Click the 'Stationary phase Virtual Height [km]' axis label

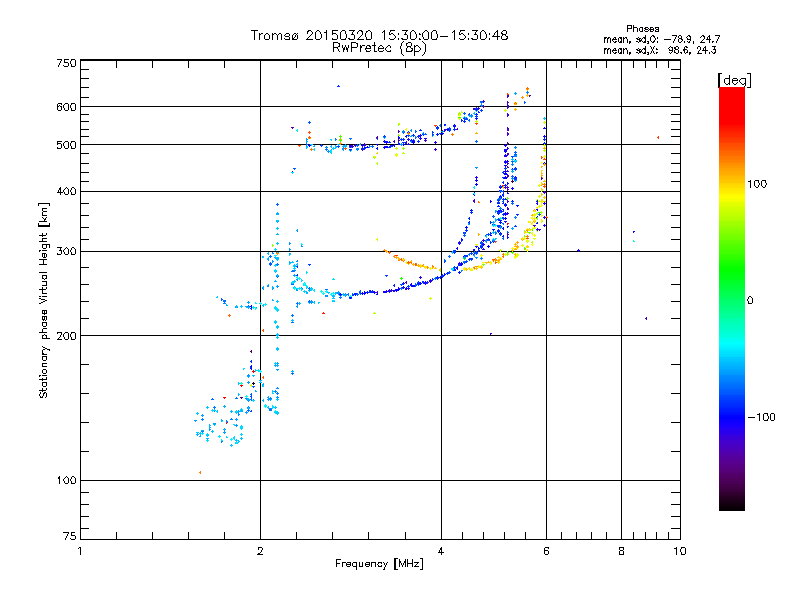(x=44, y=300)
